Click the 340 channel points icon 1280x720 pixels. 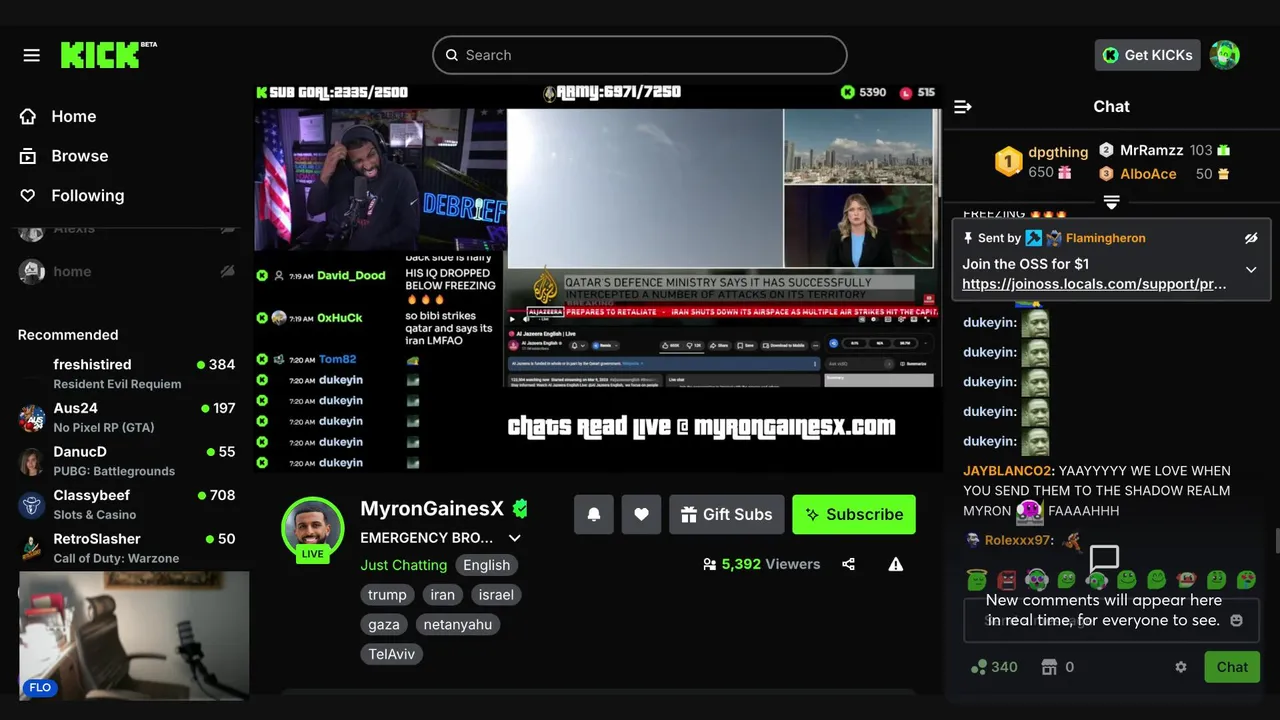[x=979, y=667]
